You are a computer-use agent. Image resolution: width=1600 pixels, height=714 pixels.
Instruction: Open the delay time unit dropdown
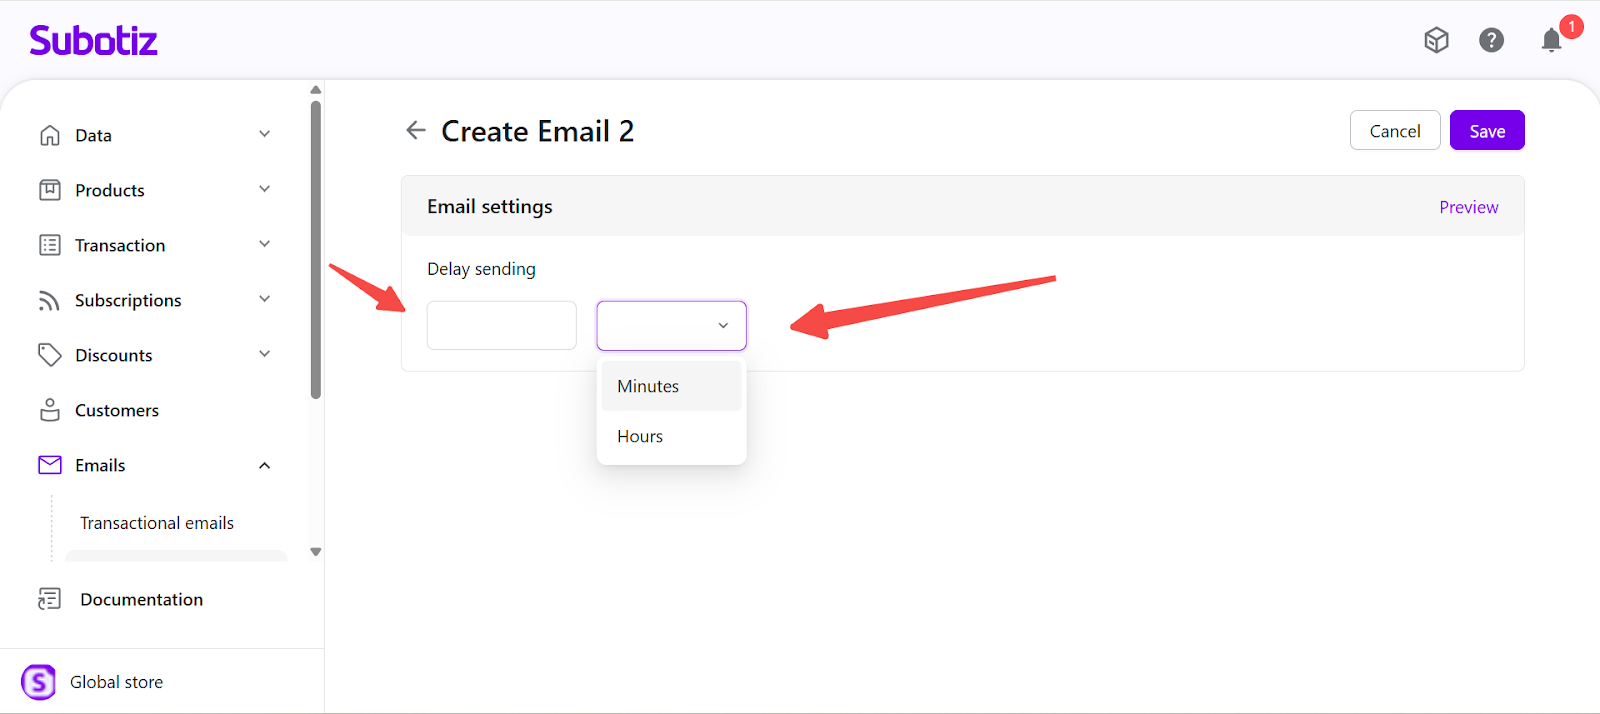(x=671, y=326)
